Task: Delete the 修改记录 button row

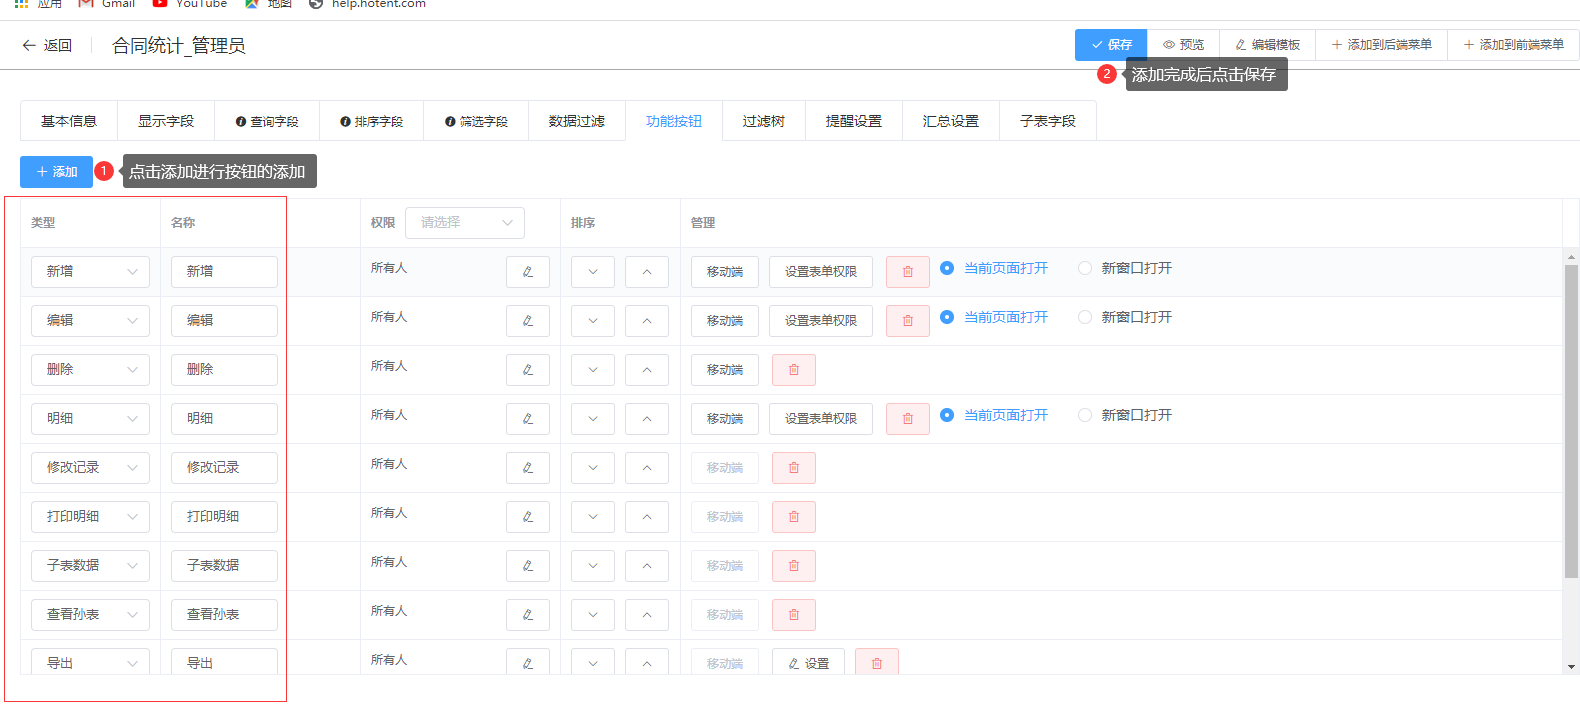Action: click(x=793, y=468)
